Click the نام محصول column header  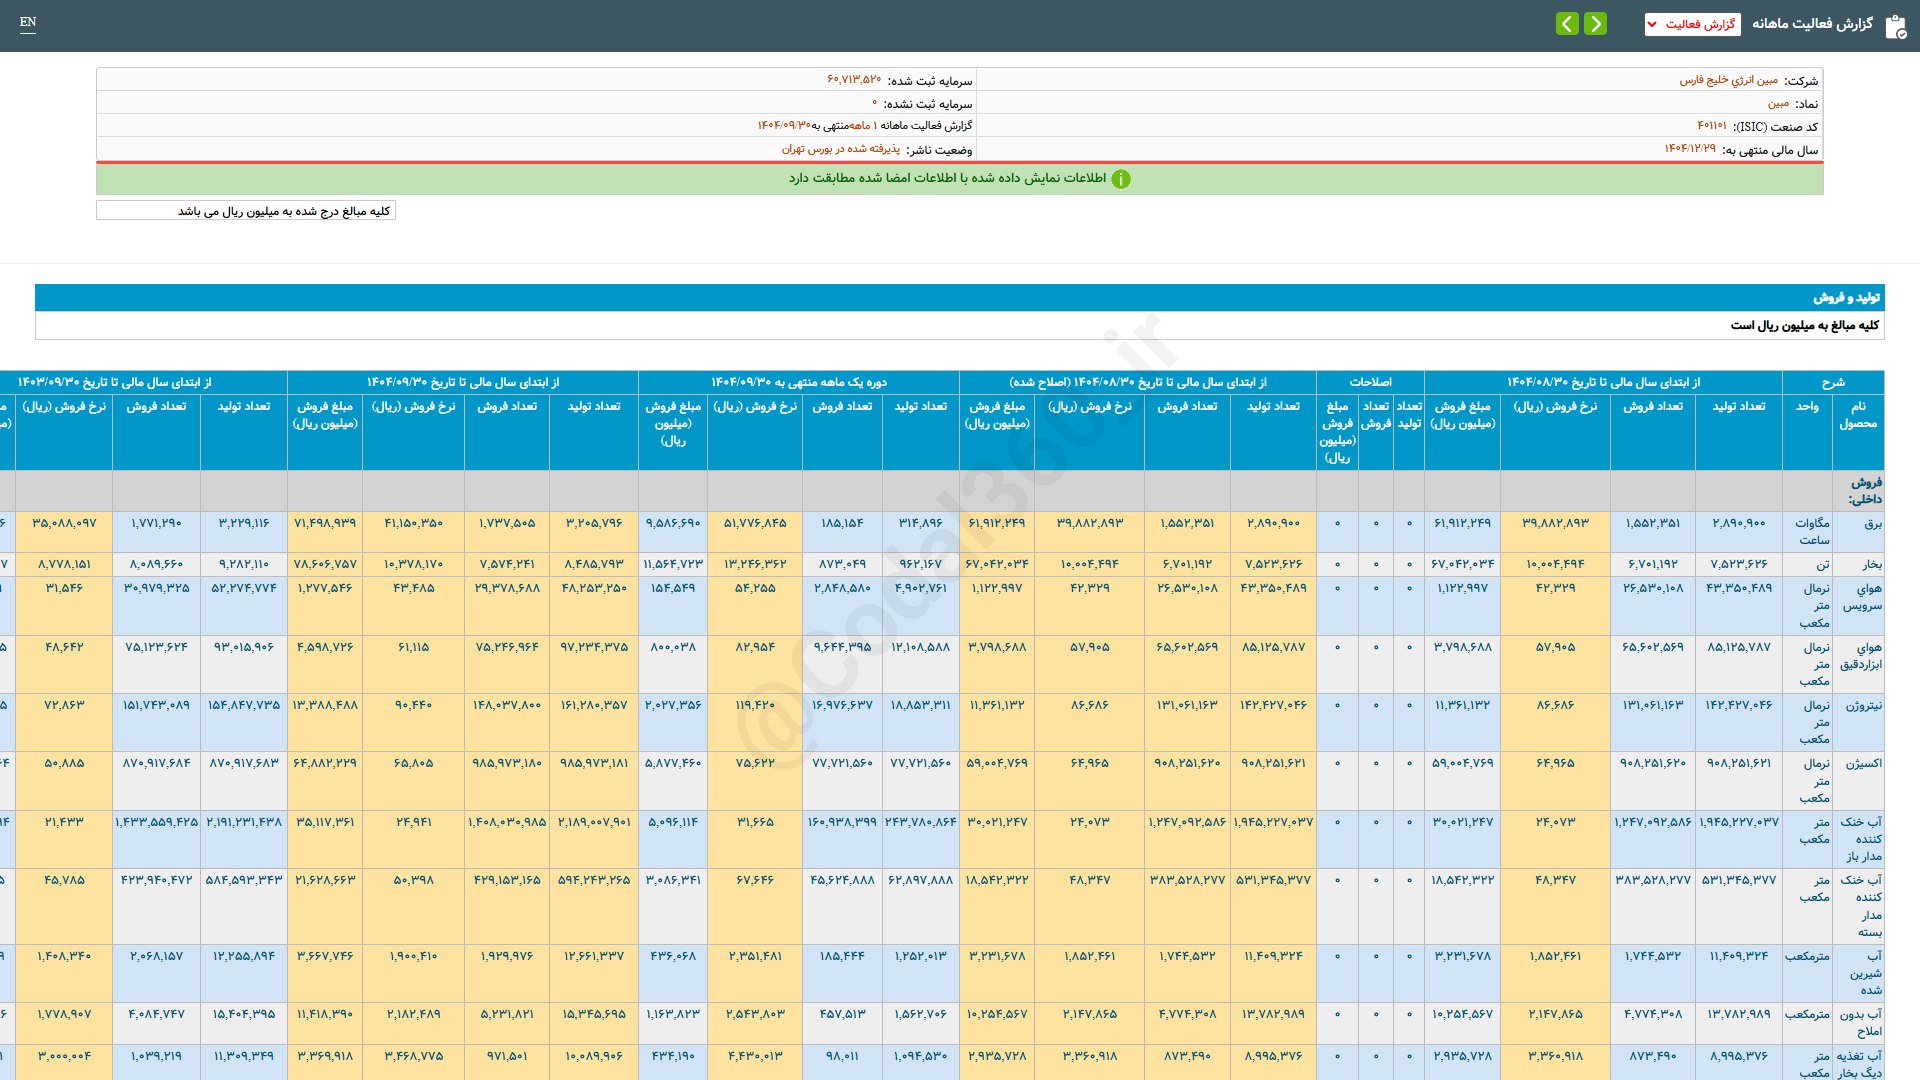(x=1857, y=415)
